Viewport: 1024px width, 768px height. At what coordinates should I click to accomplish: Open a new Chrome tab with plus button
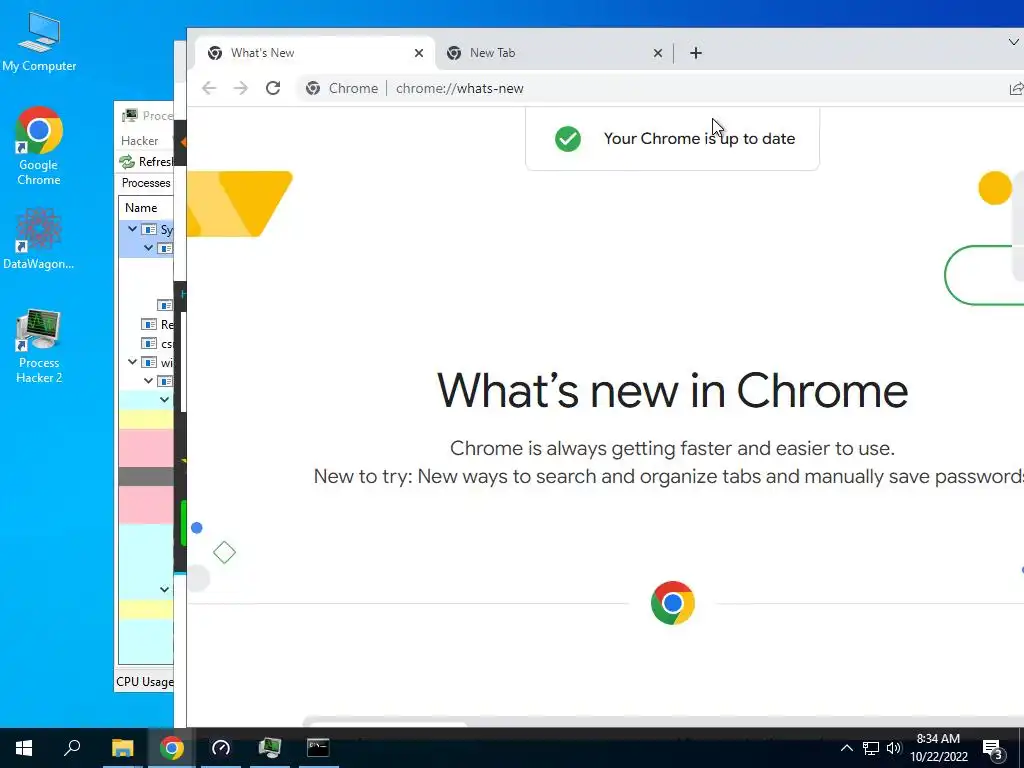pyautogui.click(x=696, y=53)
